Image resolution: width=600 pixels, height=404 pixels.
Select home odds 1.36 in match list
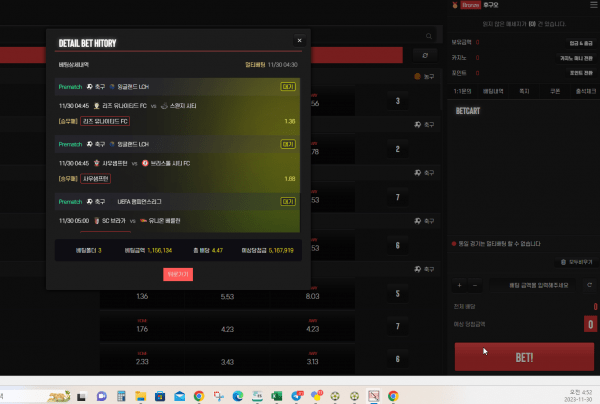point(142,296)
